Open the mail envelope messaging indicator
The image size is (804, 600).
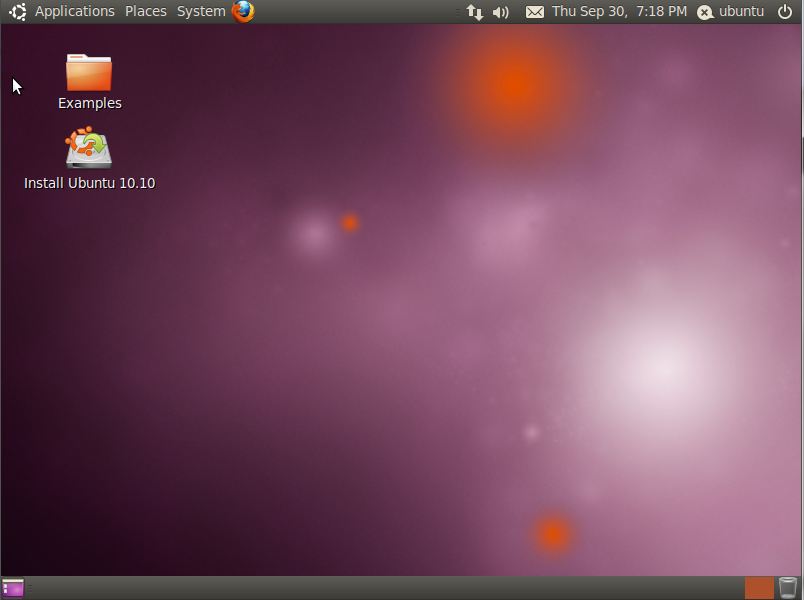(535, 12)
